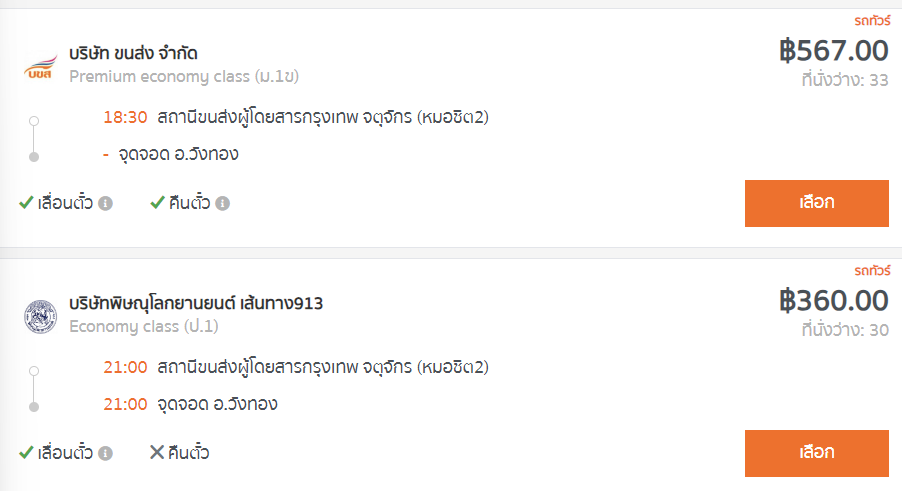
Task: Open info icon beside คืนตั๋ว on ฿567 trip
Action: pyautogui.click(x=223, y=204)
